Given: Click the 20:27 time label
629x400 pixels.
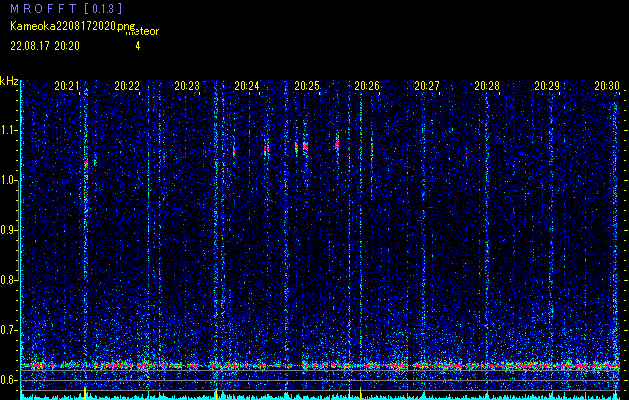Looking at the screenshot, I should click(427, 86).
